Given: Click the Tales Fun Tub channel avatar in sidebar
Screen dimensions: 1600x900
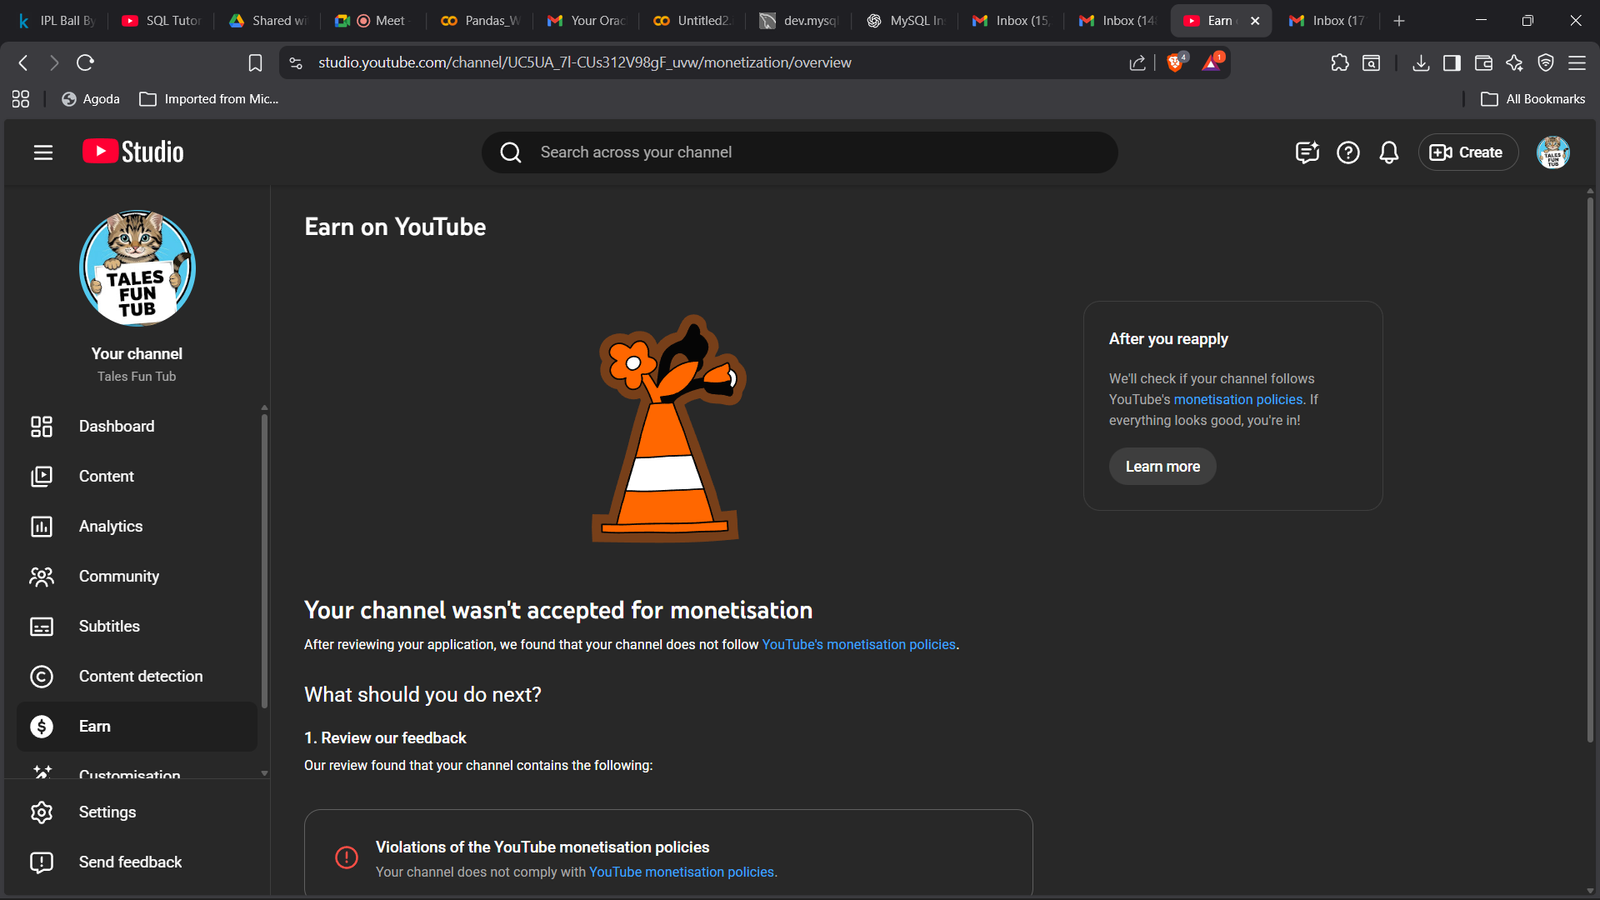Looking at the screenshot, I should tap(137, 268).
